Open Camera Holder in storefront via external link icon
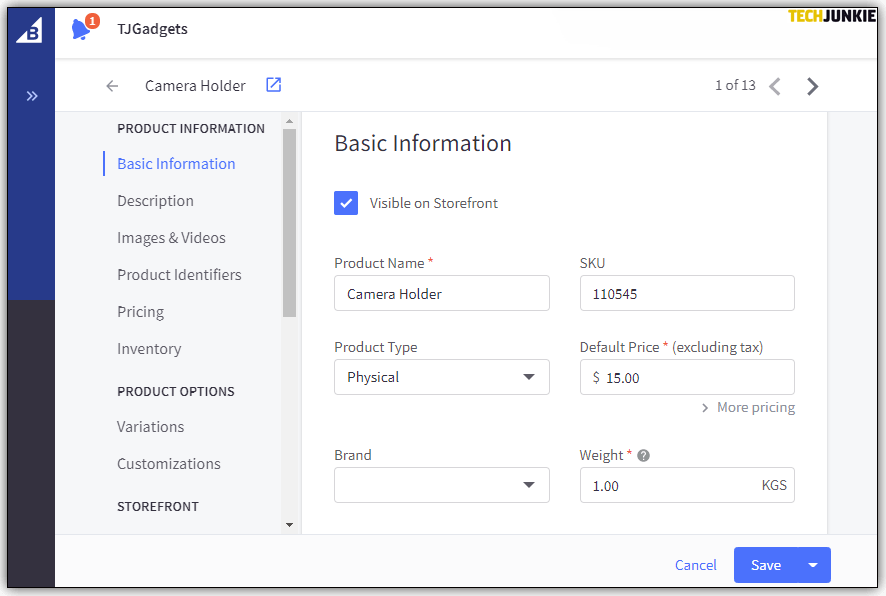This screenshot has width=886, height=596. (273, 85)
